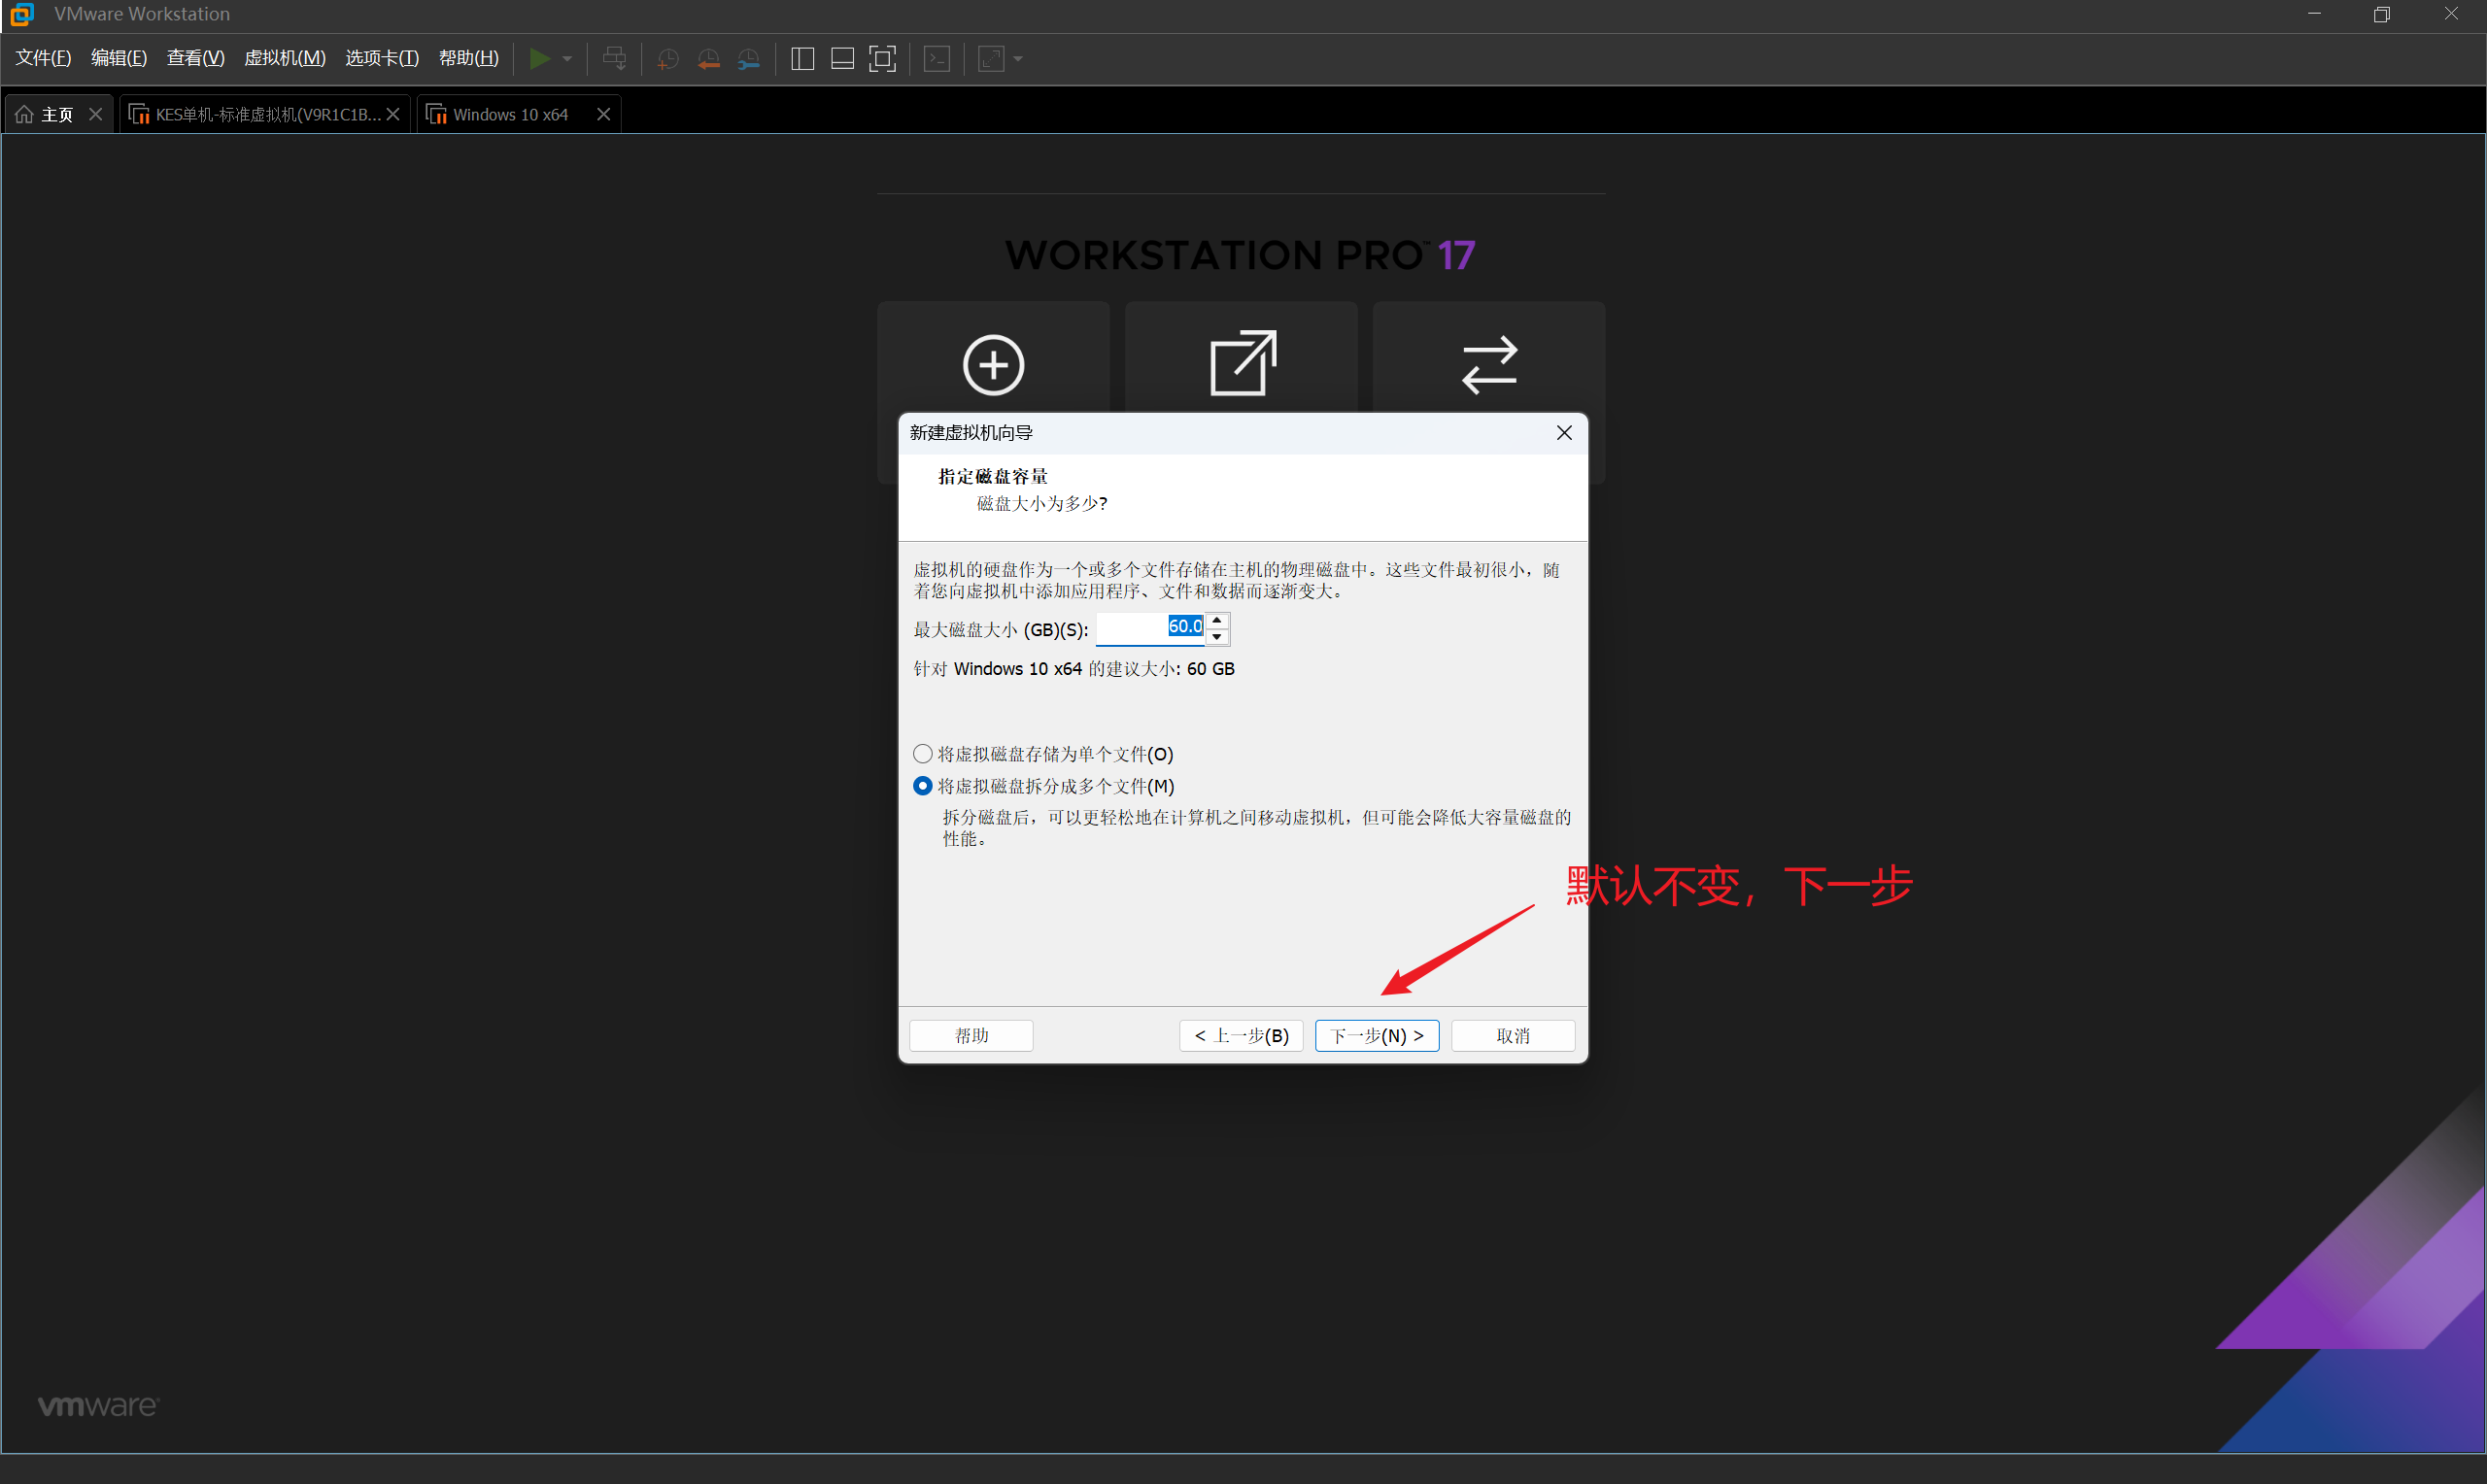Click the 下一步(N) next button
This screenshot has height=1484, width=2487.
click(x=1376, y=1035)
